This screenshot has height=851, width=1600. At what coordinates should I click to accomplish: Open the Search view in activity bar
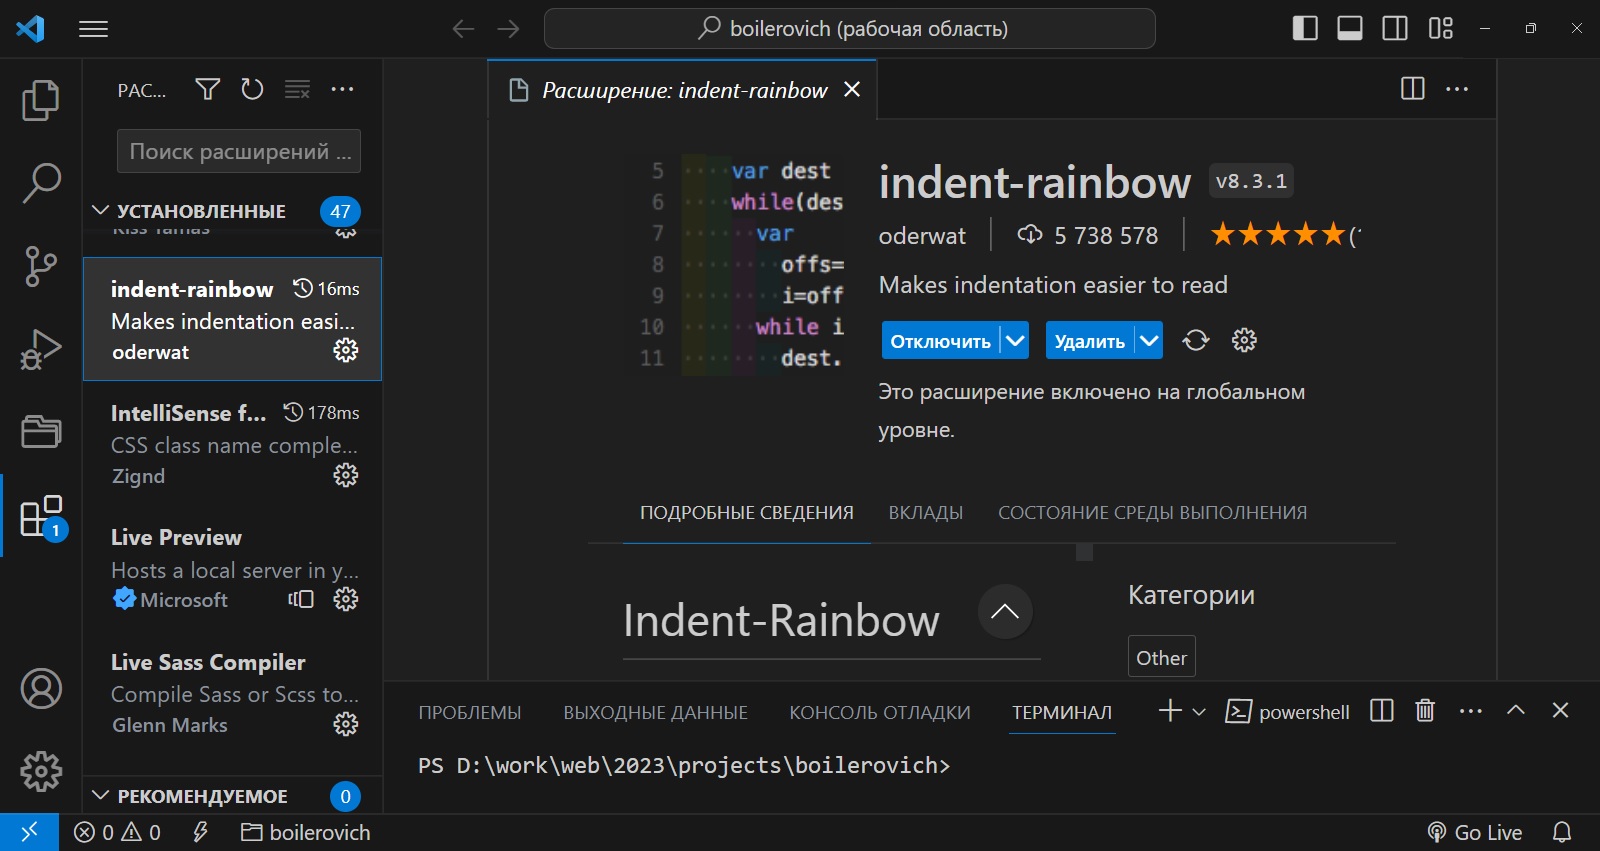(41, 183)
